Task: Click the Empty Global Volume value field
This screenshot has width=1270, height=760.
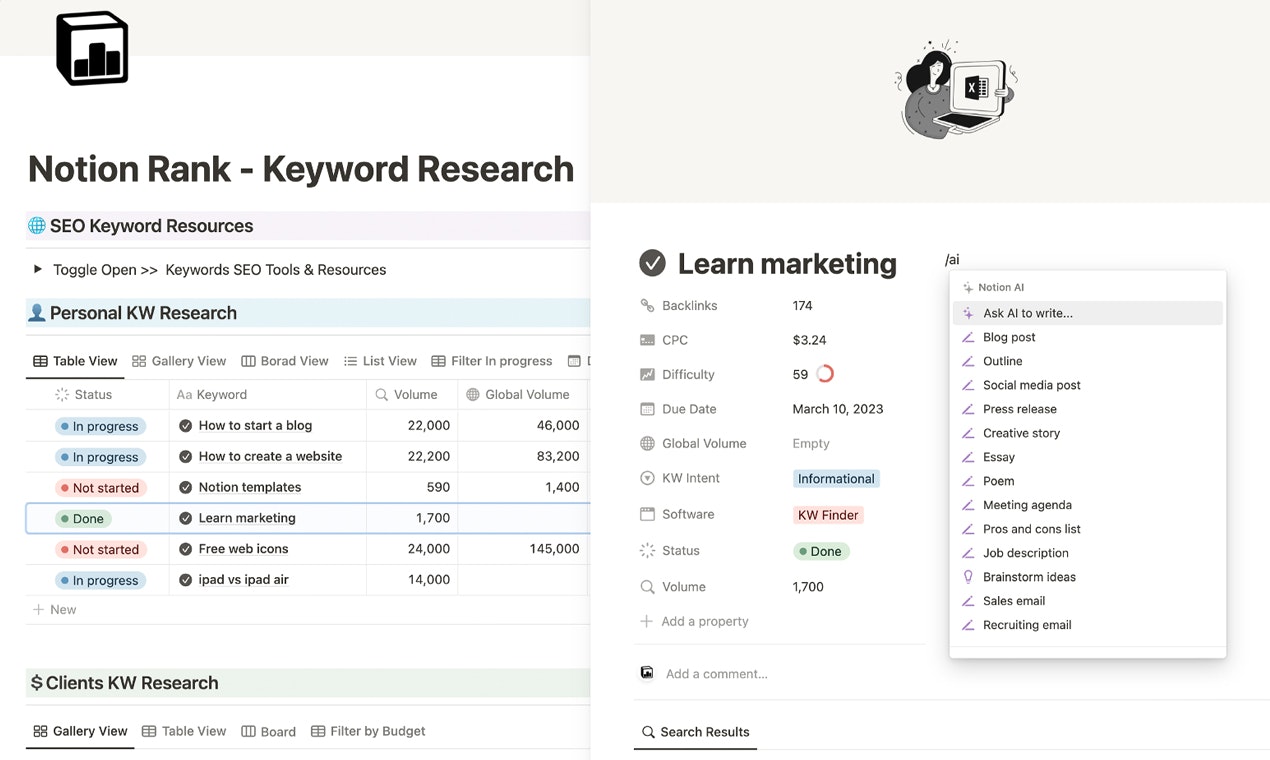Action: pos(811,444)
